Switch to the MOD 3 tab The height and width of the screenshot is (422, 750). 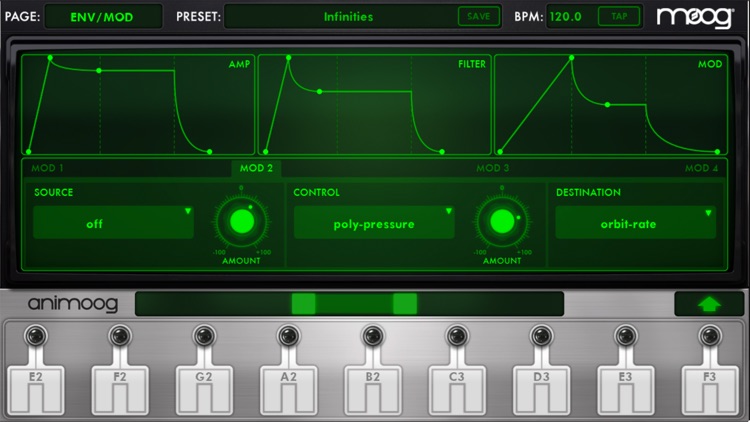tap(493, 168)
